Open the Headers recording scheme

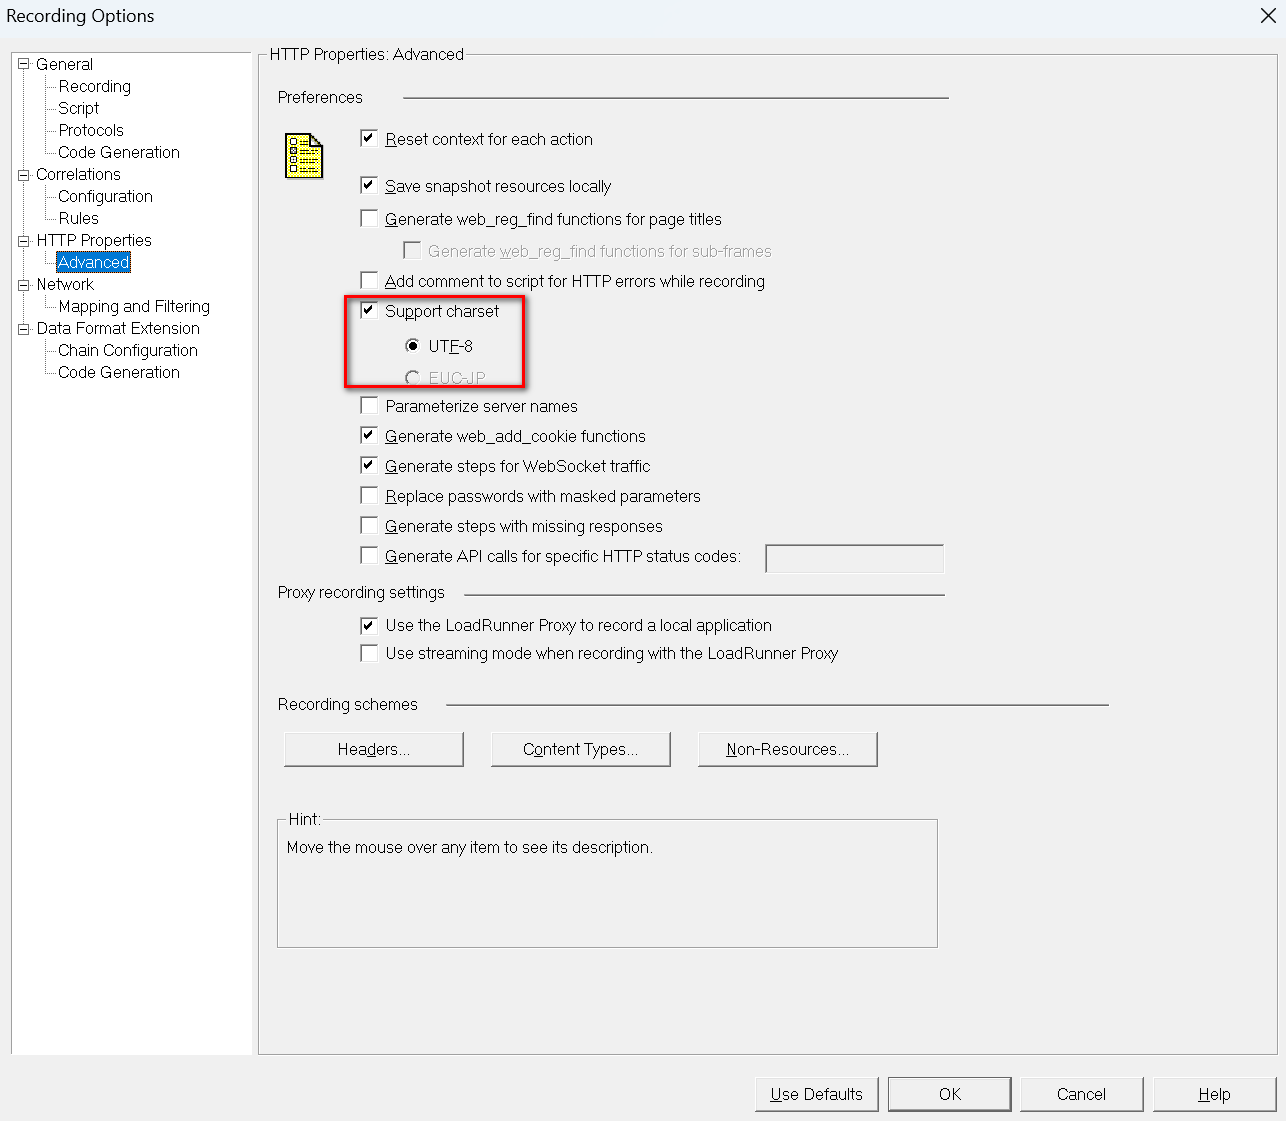pyautogui.click(x=374, y=749)
